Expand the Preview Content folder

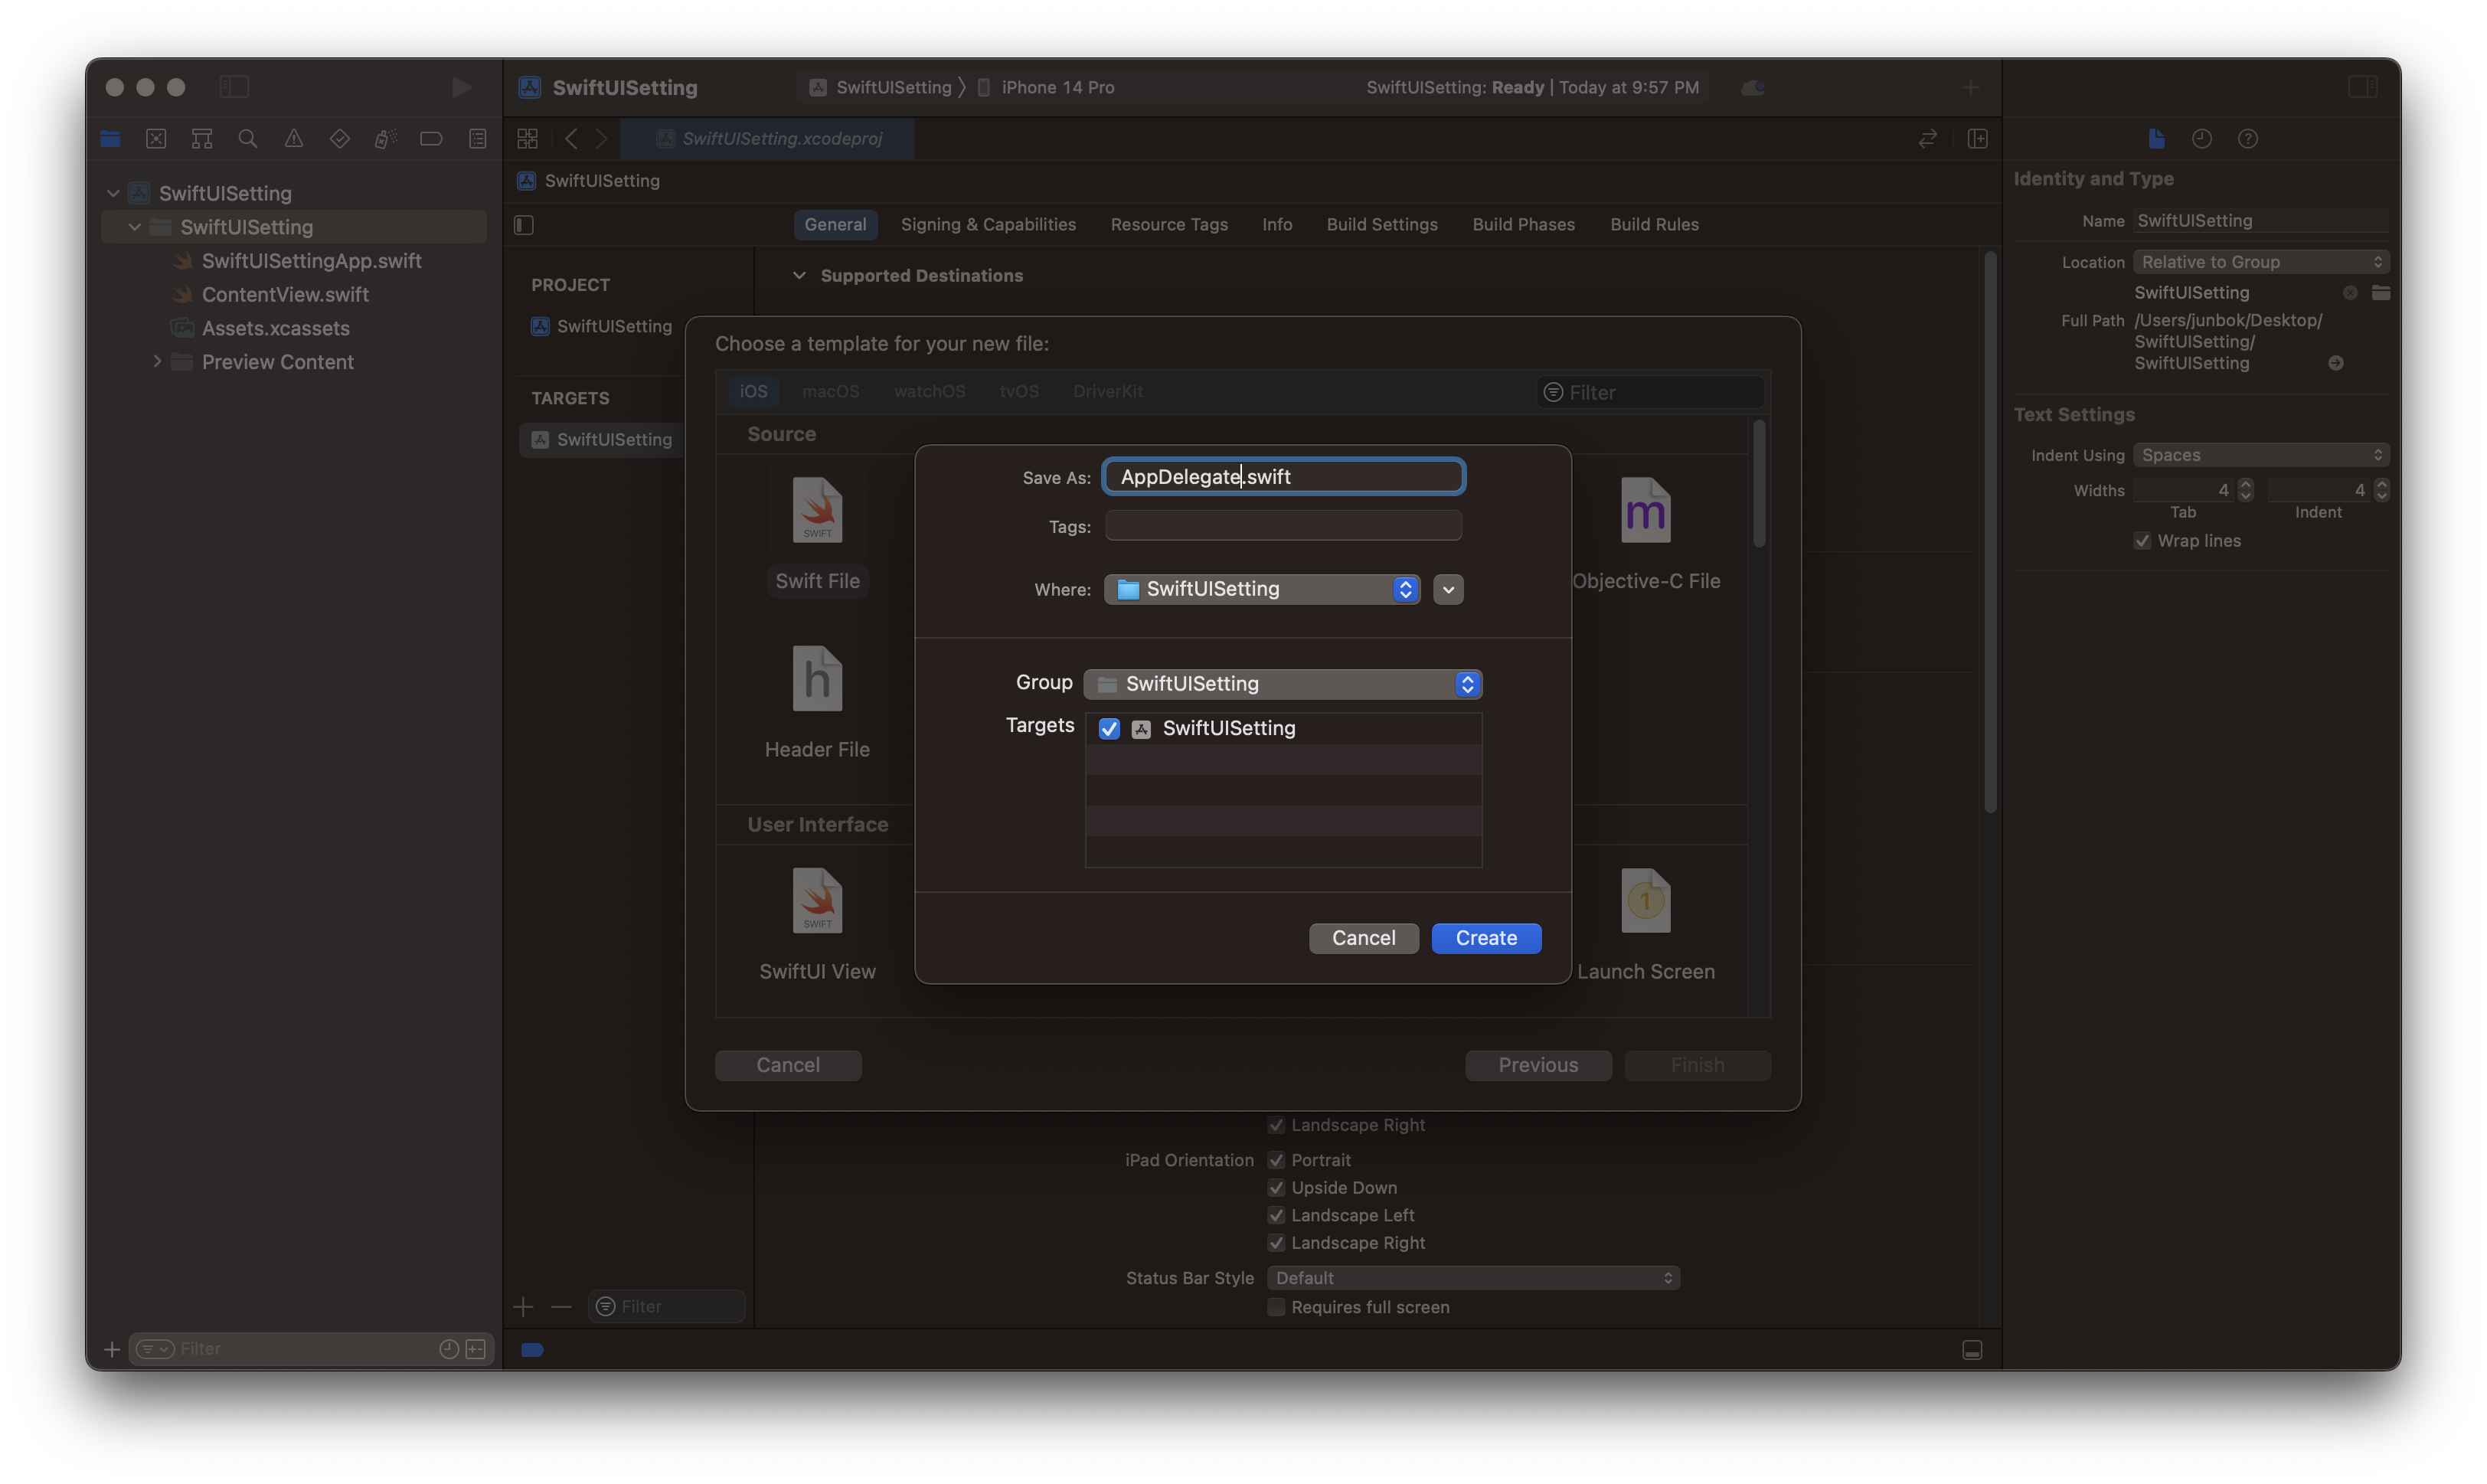coord(157,362)
